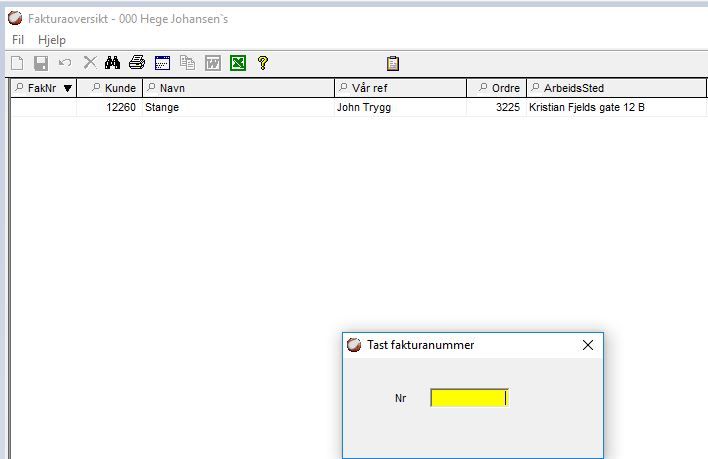Click the clipboard icon in toolbar
Viewport: 708px width, 459px height.
[393, 63]
